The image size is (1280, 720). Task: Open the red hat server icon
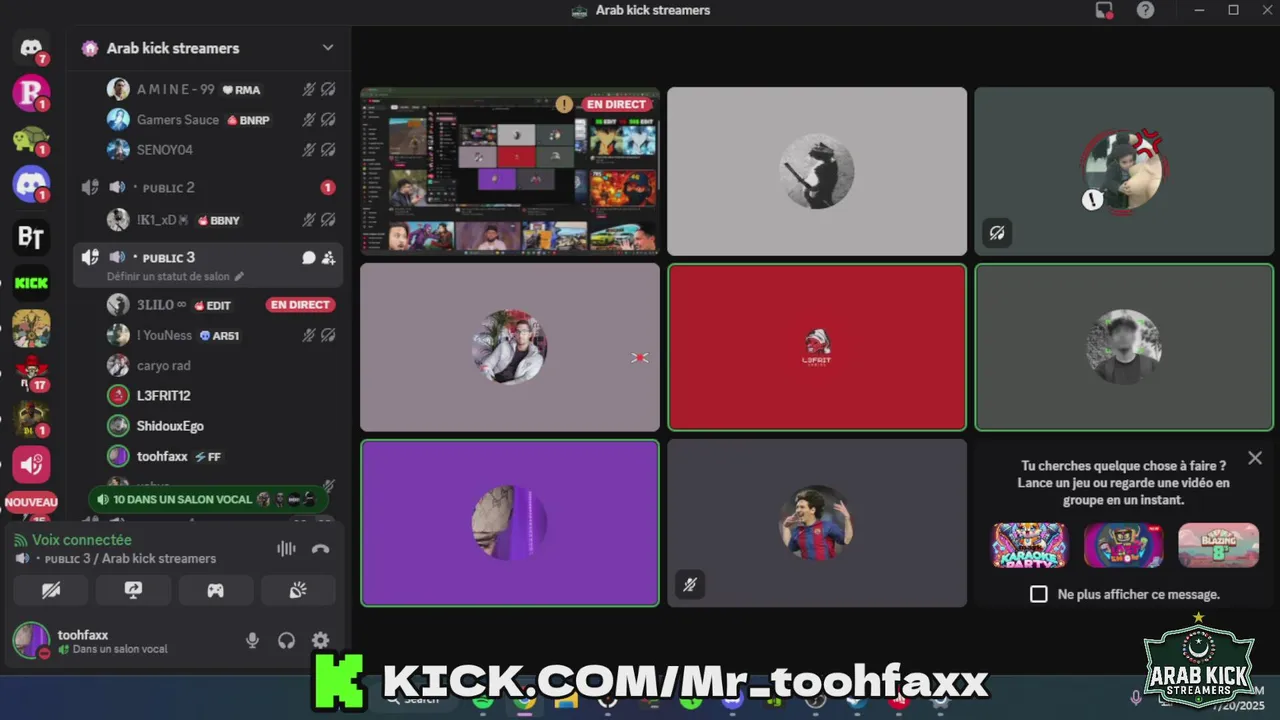[x=31, y=373]
